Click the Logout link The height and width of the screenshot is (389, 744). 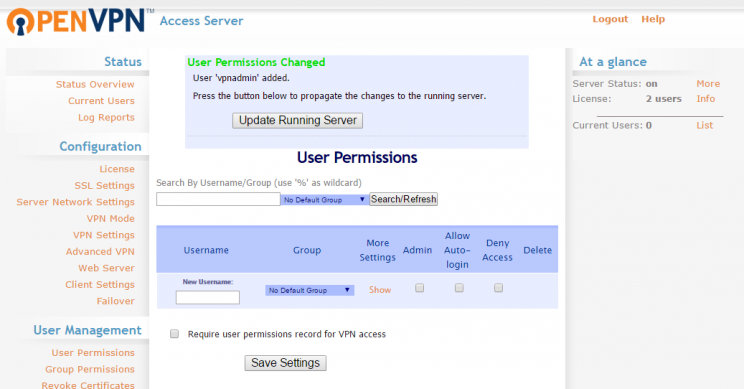610,19
